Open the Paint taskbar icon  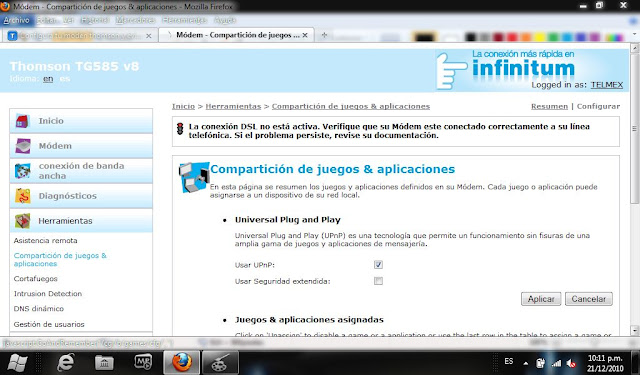pyautogui.click(x=220, y=362)
